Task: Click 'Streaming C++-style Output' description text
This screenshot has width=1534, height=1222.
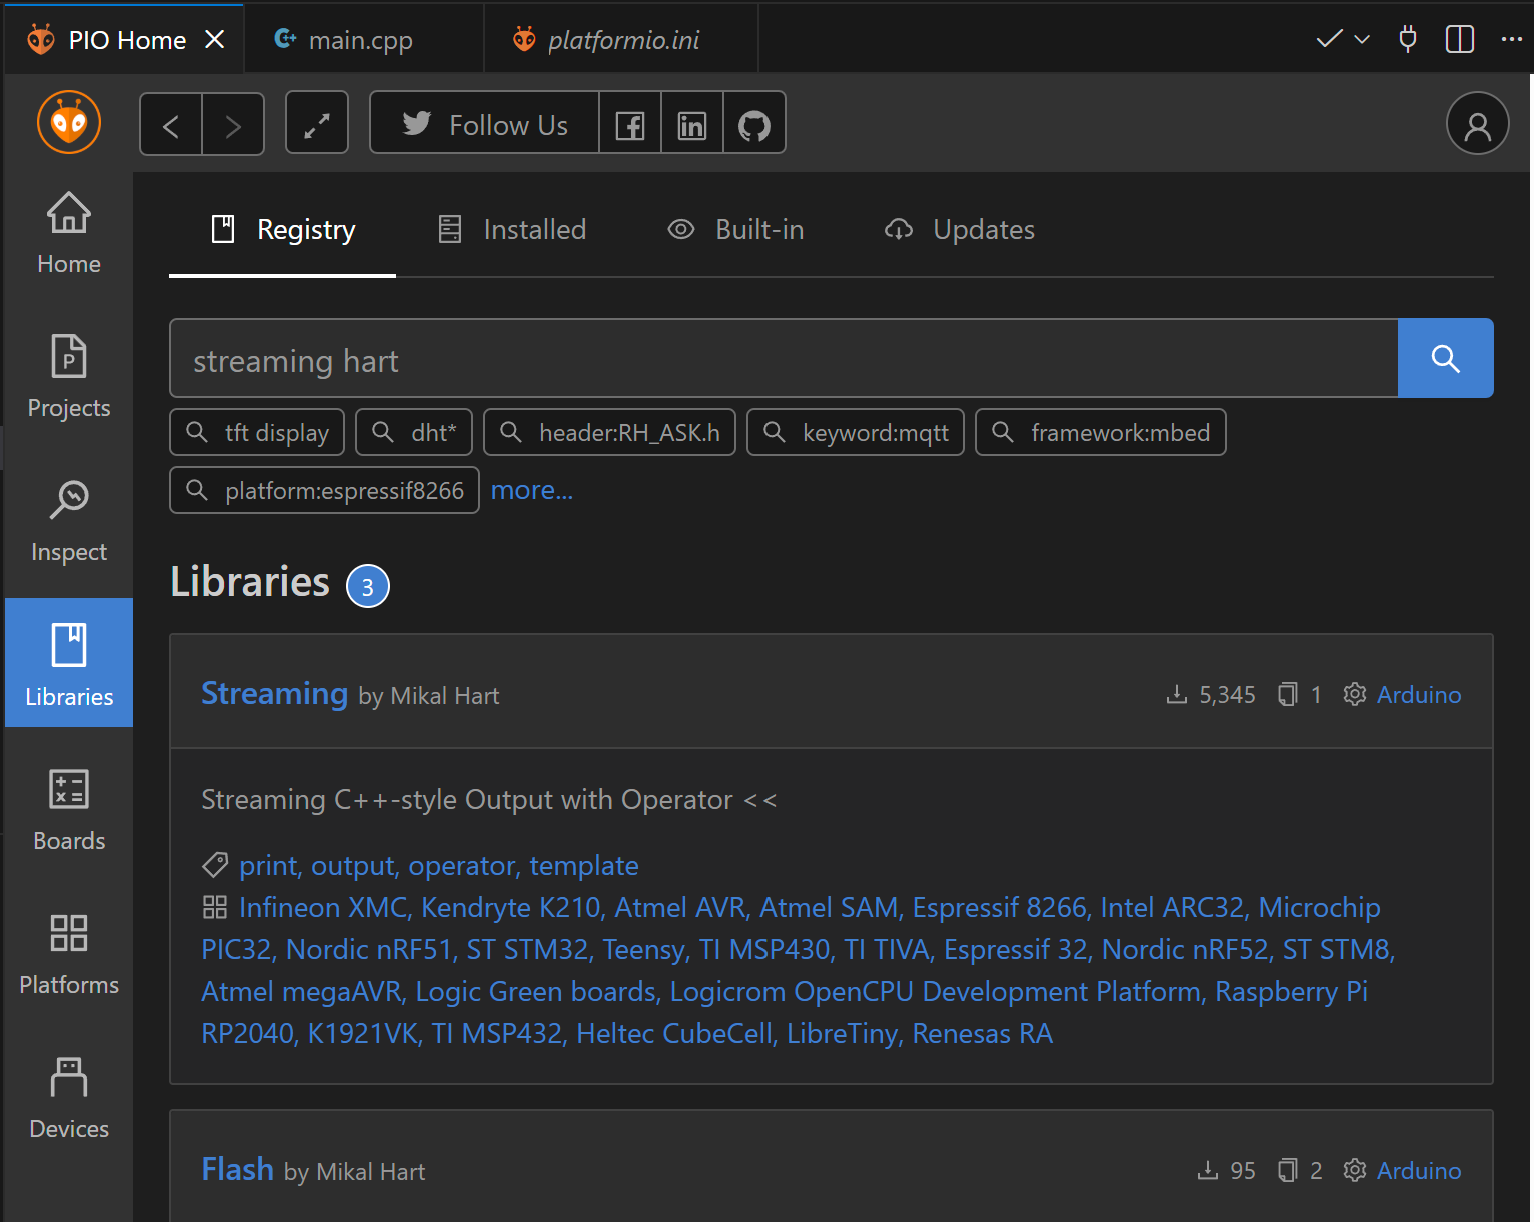Action: [x=489, y=800]
